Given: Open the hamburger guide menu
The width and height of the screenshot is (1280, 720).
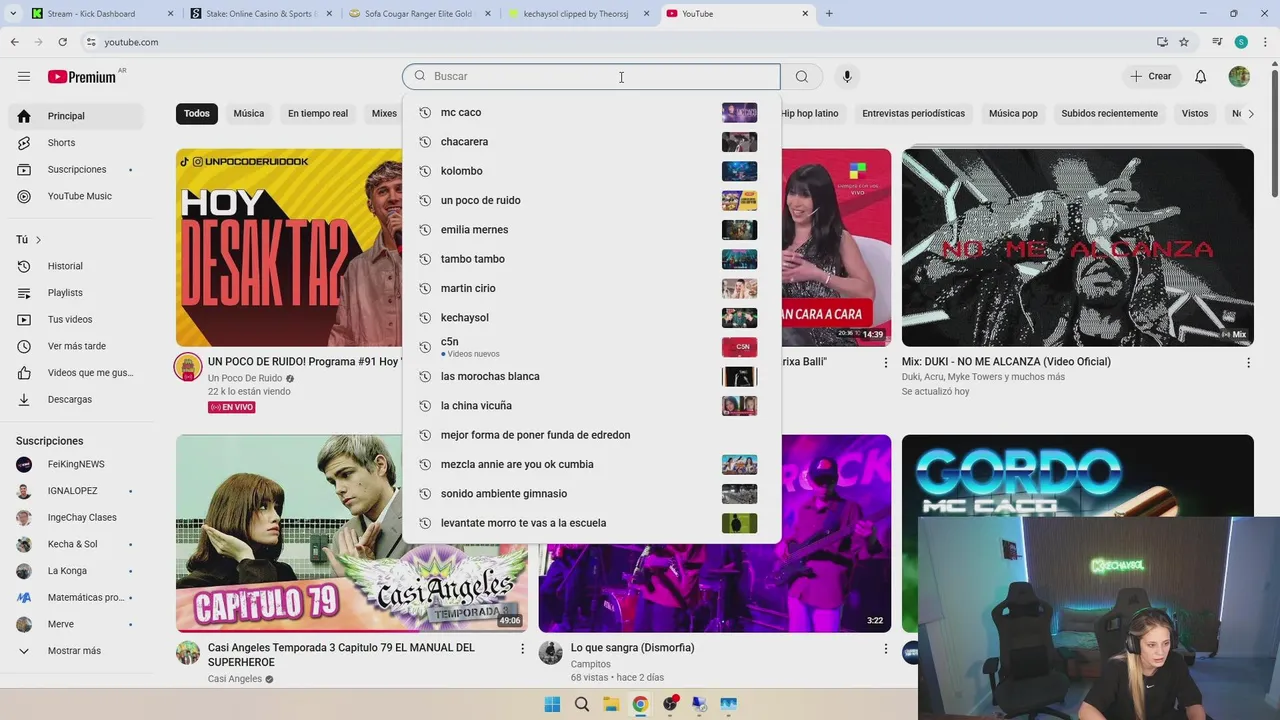Looking at the screenshot, I should coord(24,76).
